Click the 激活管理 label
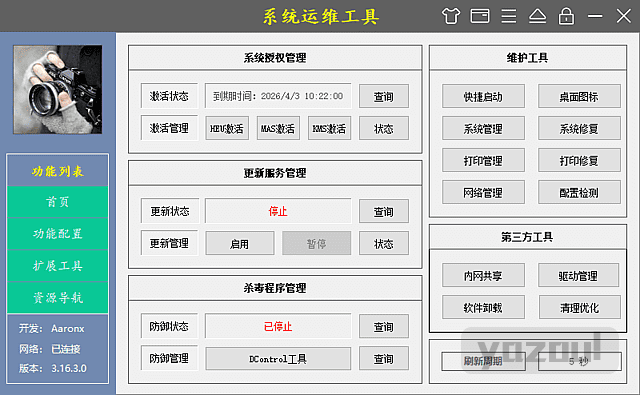This screenshot has height=395, width=640. 169,128
